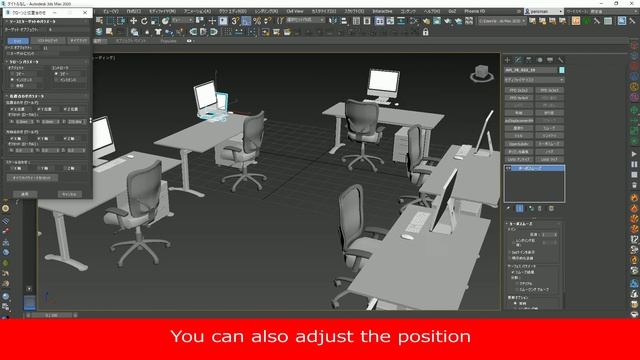
Task: Open the reference coordinate system dropdown
Action: click(x=182, y=20)
